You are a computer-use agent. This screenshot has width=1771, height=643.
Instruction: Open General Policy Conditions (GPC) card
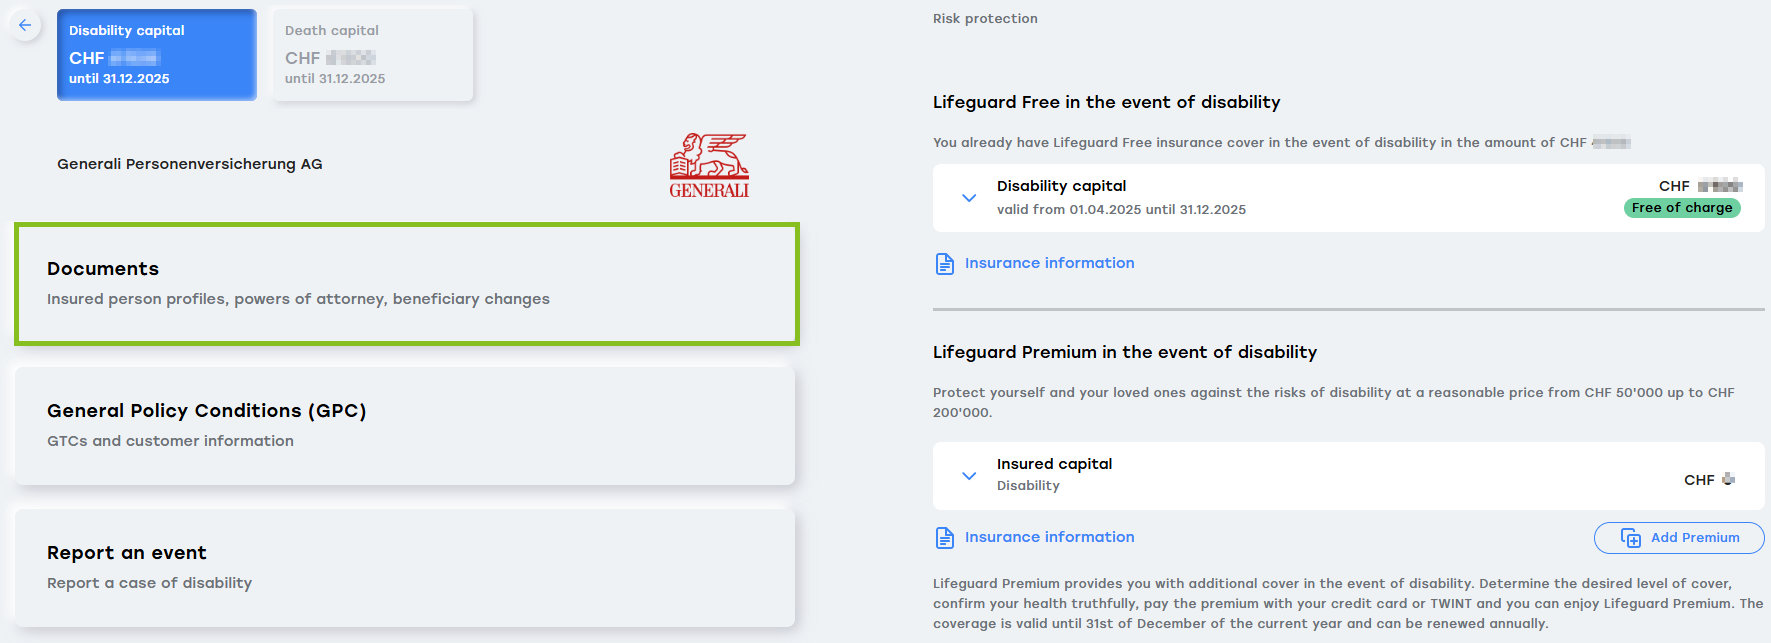click(x=404, y=426)
